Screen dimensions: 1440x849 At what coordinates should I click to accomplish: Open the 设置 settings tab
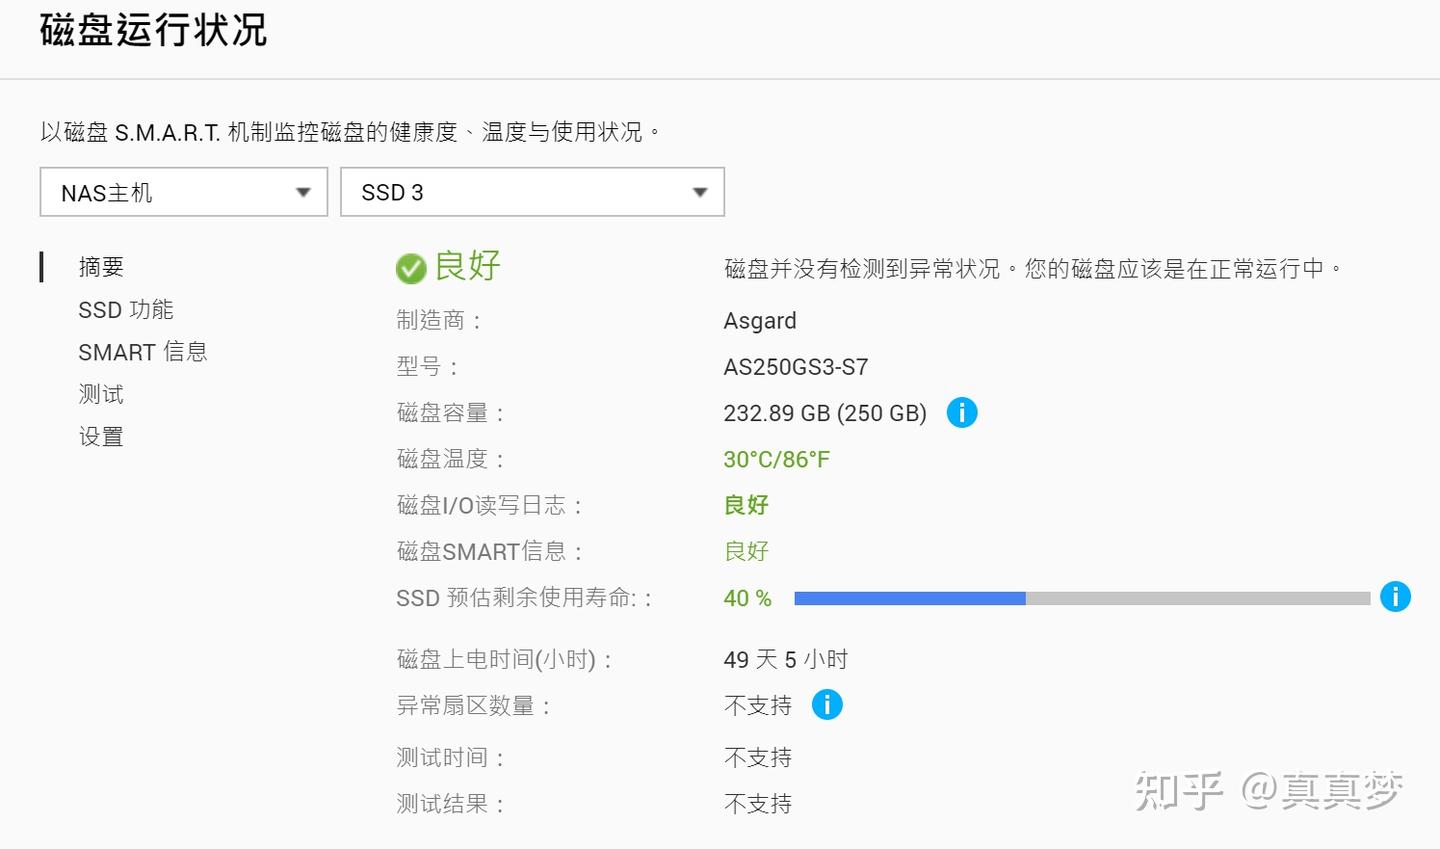coord(101,437)
